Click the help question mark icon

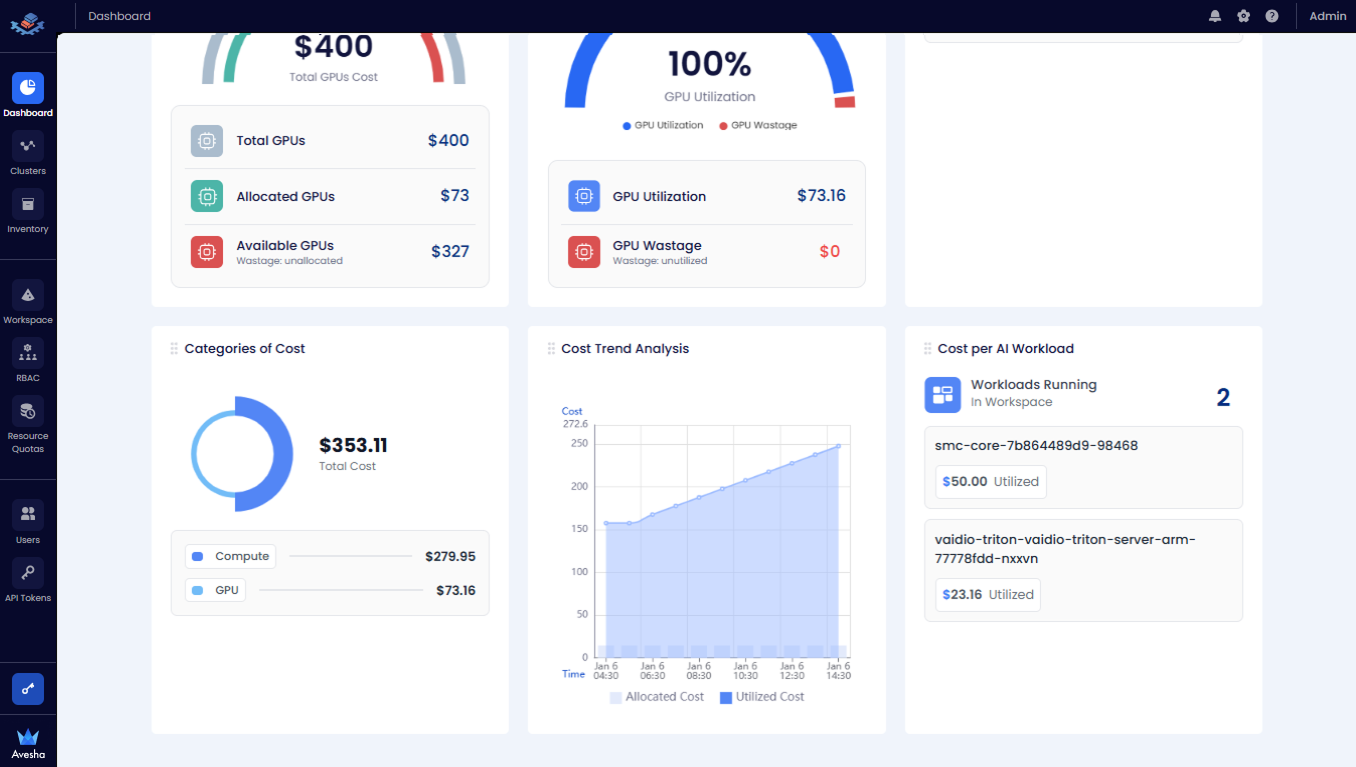(1271, 16)
